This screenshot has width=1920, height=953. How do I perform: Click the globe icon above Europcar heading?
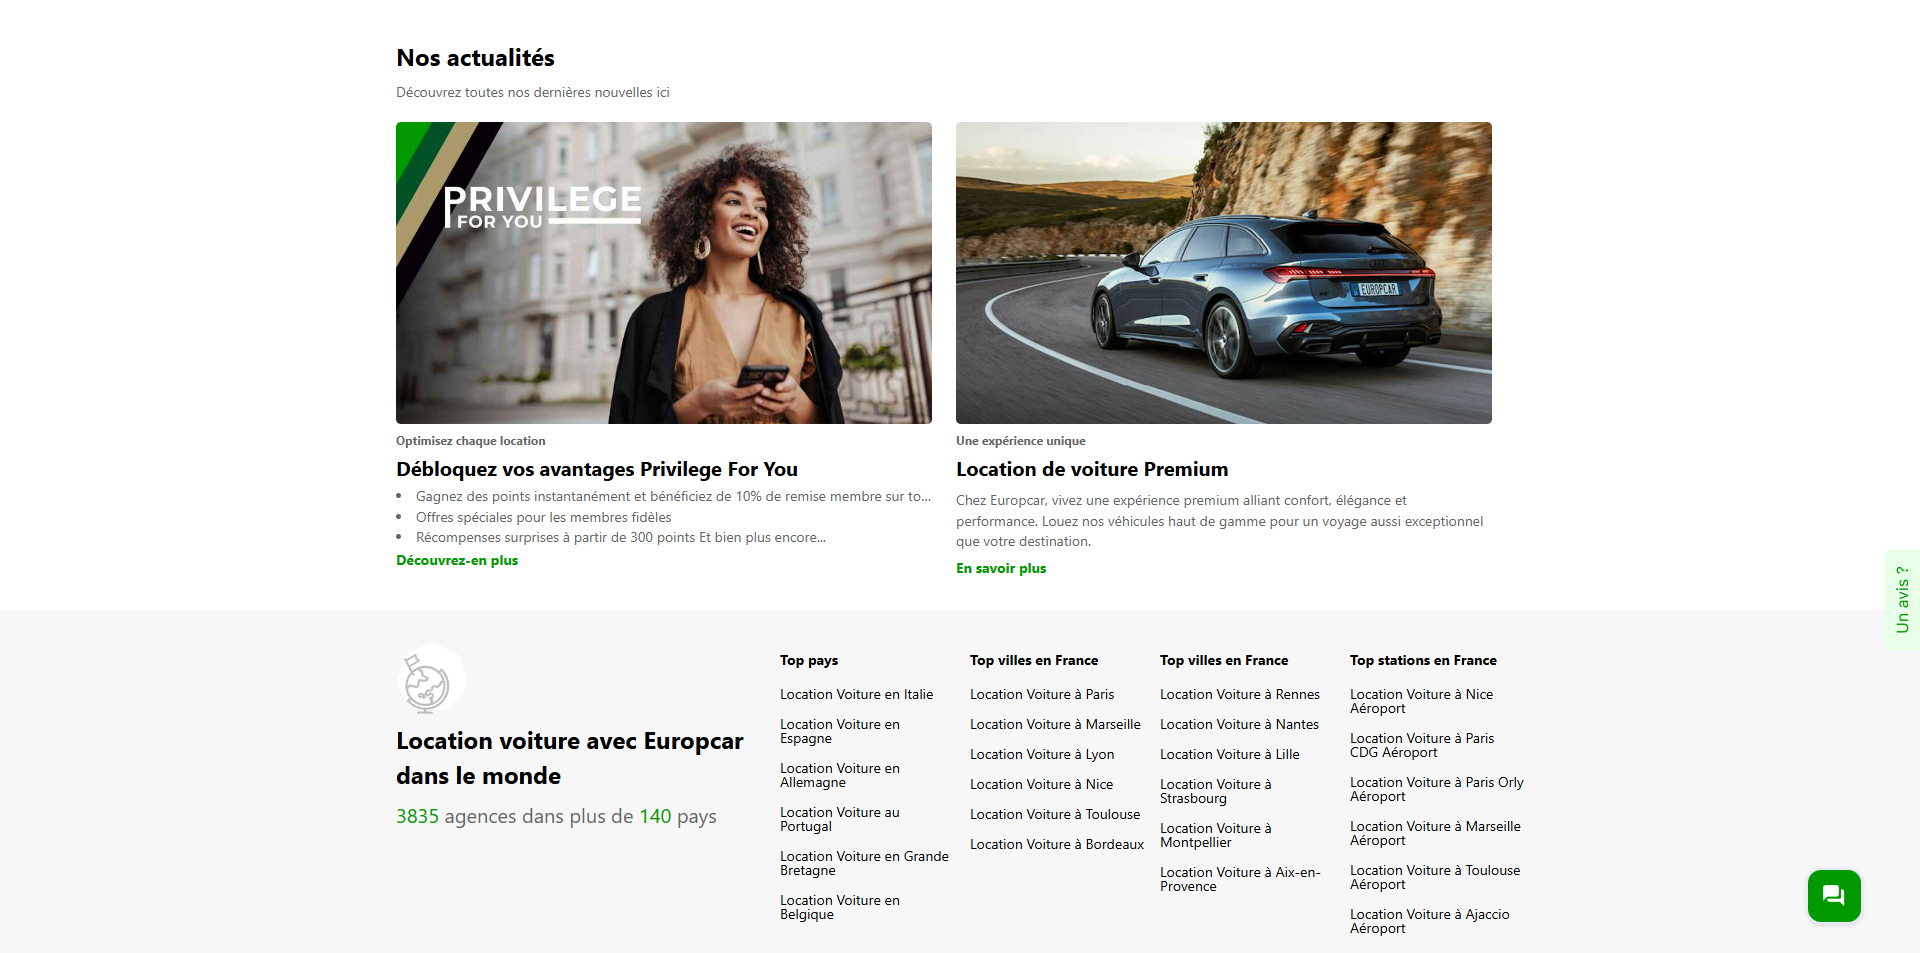coord(430,680)
